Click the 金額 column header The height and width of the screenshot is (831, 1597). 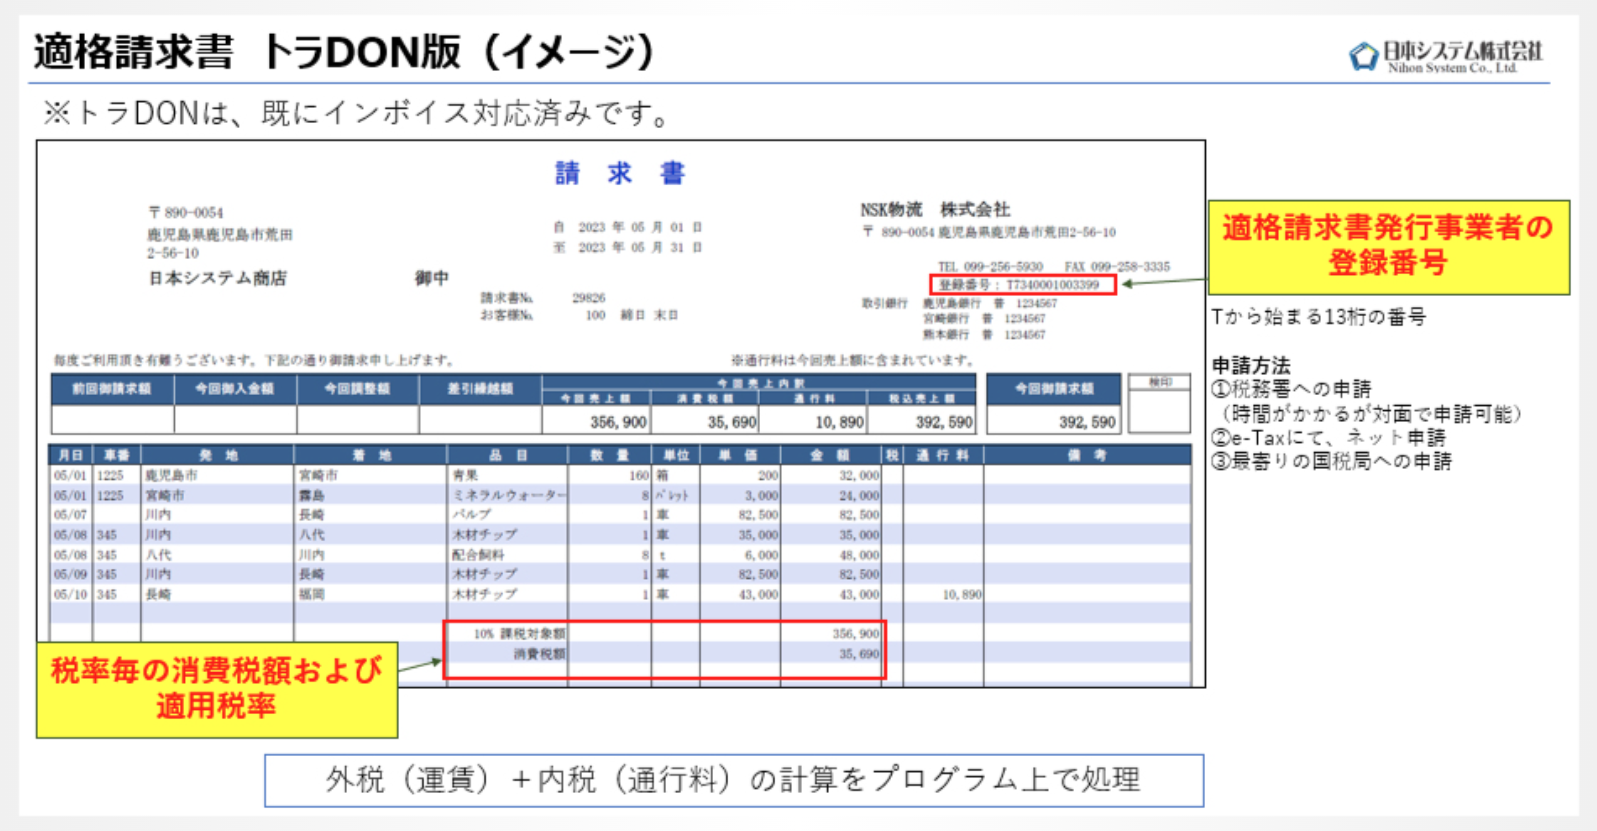[x=829, y=455]
